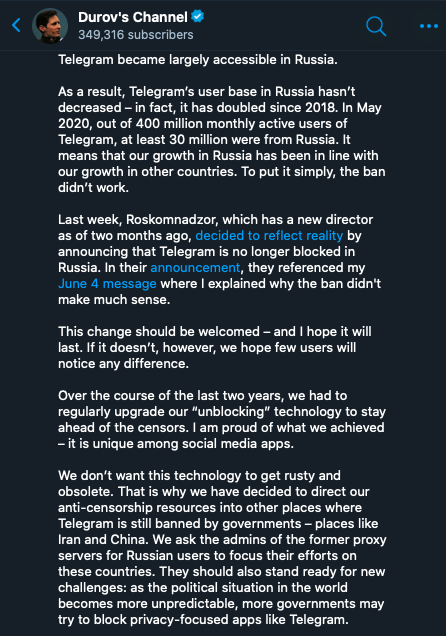
Task: Select the paragraph starting 'As a result'
Action: point(222,140)
